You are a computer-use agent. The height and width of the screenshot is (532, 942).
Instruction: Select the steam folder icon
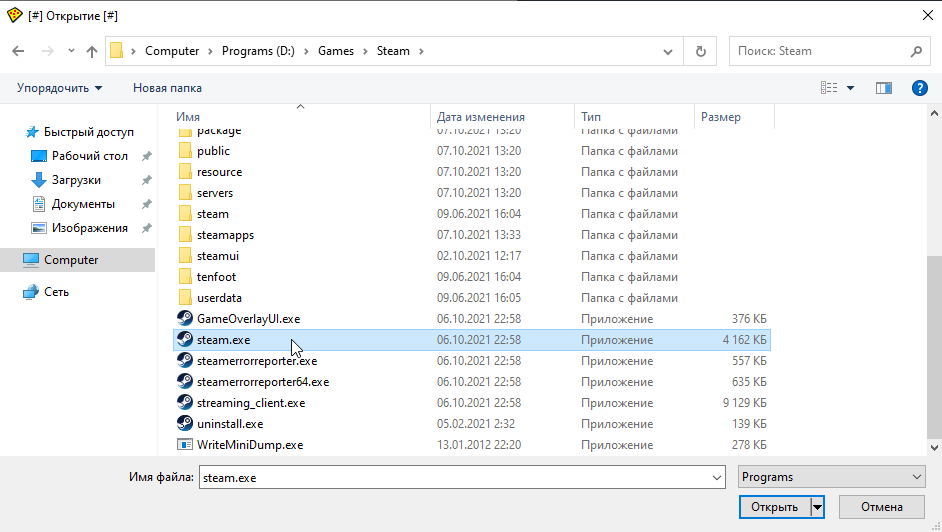pos(186,213)
